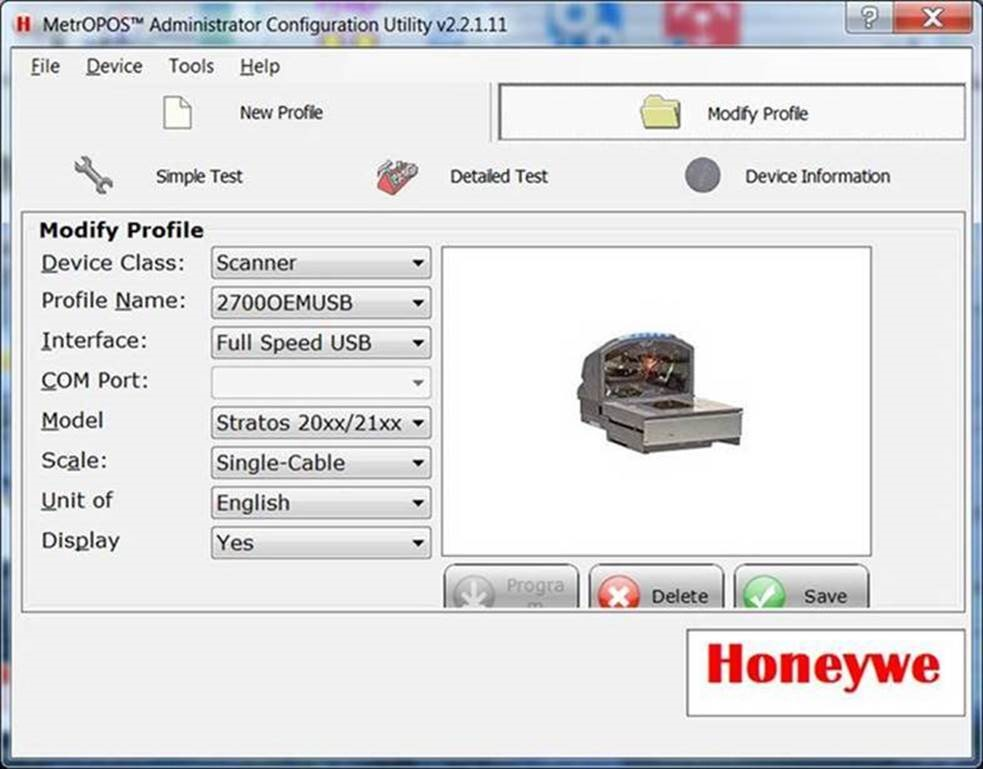Click the Device Information circle icon
Viewport: 983px width, 769px height.
point(703,175)
